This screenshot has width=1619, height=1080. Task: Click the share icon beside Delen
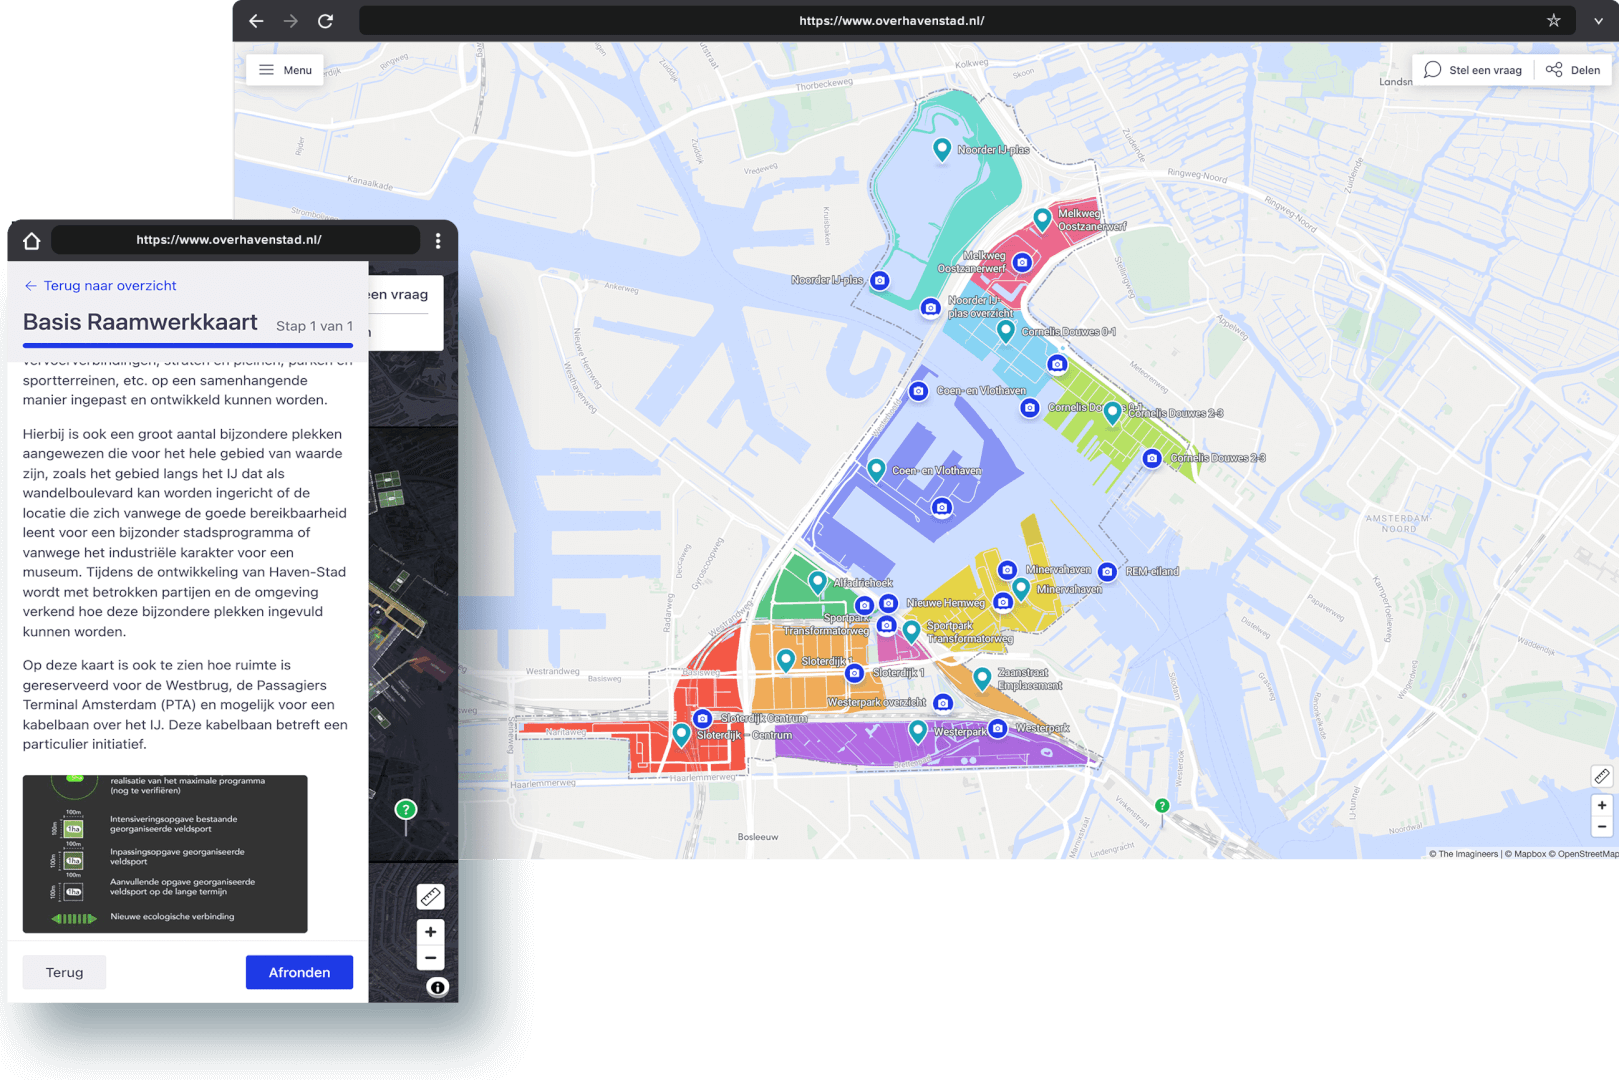1554,69
